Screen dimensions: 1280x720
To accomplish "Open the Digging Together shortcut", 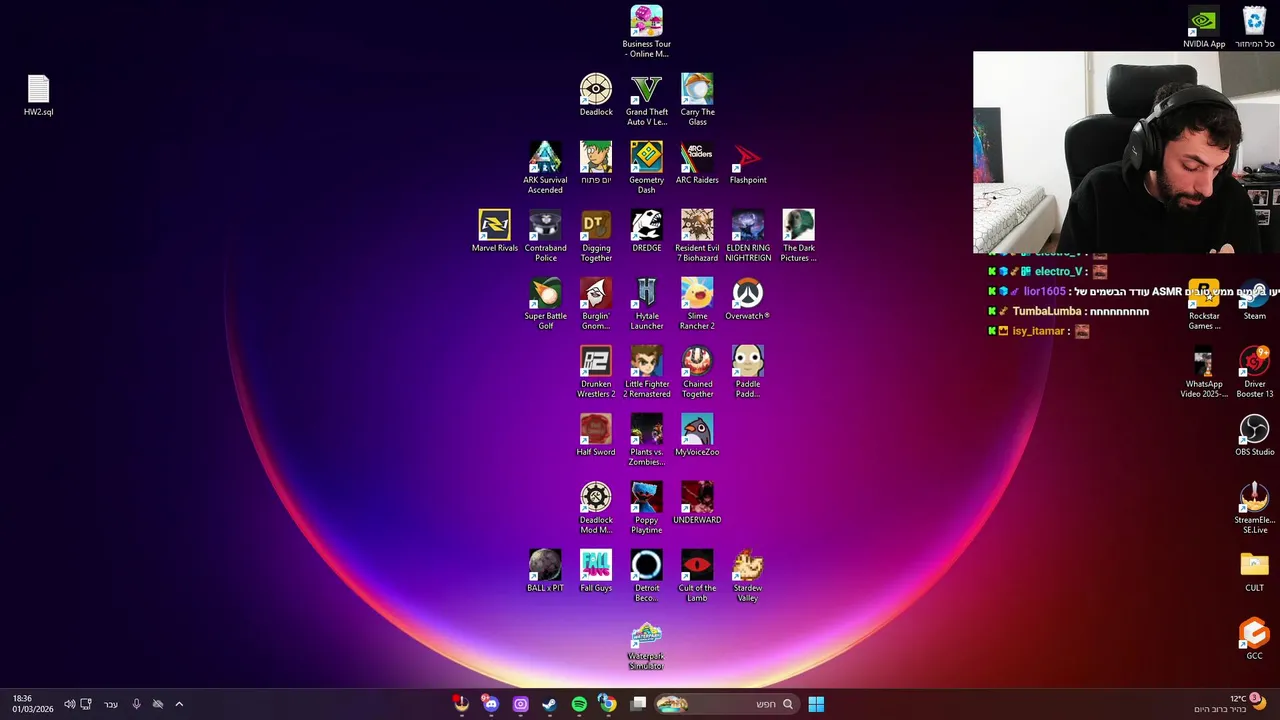I will pyautogui.click(x=596, y=236).
